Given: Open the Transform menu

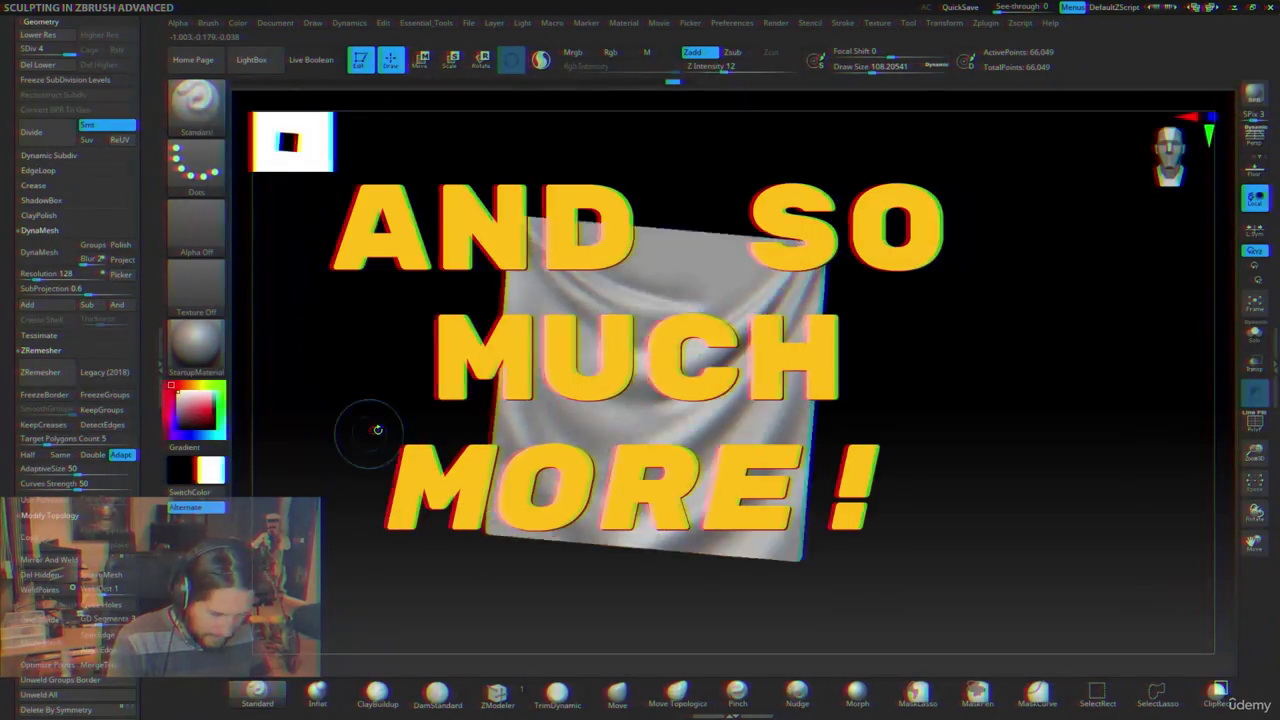Looking at the screenshot, I should click(x=944, y=22).
